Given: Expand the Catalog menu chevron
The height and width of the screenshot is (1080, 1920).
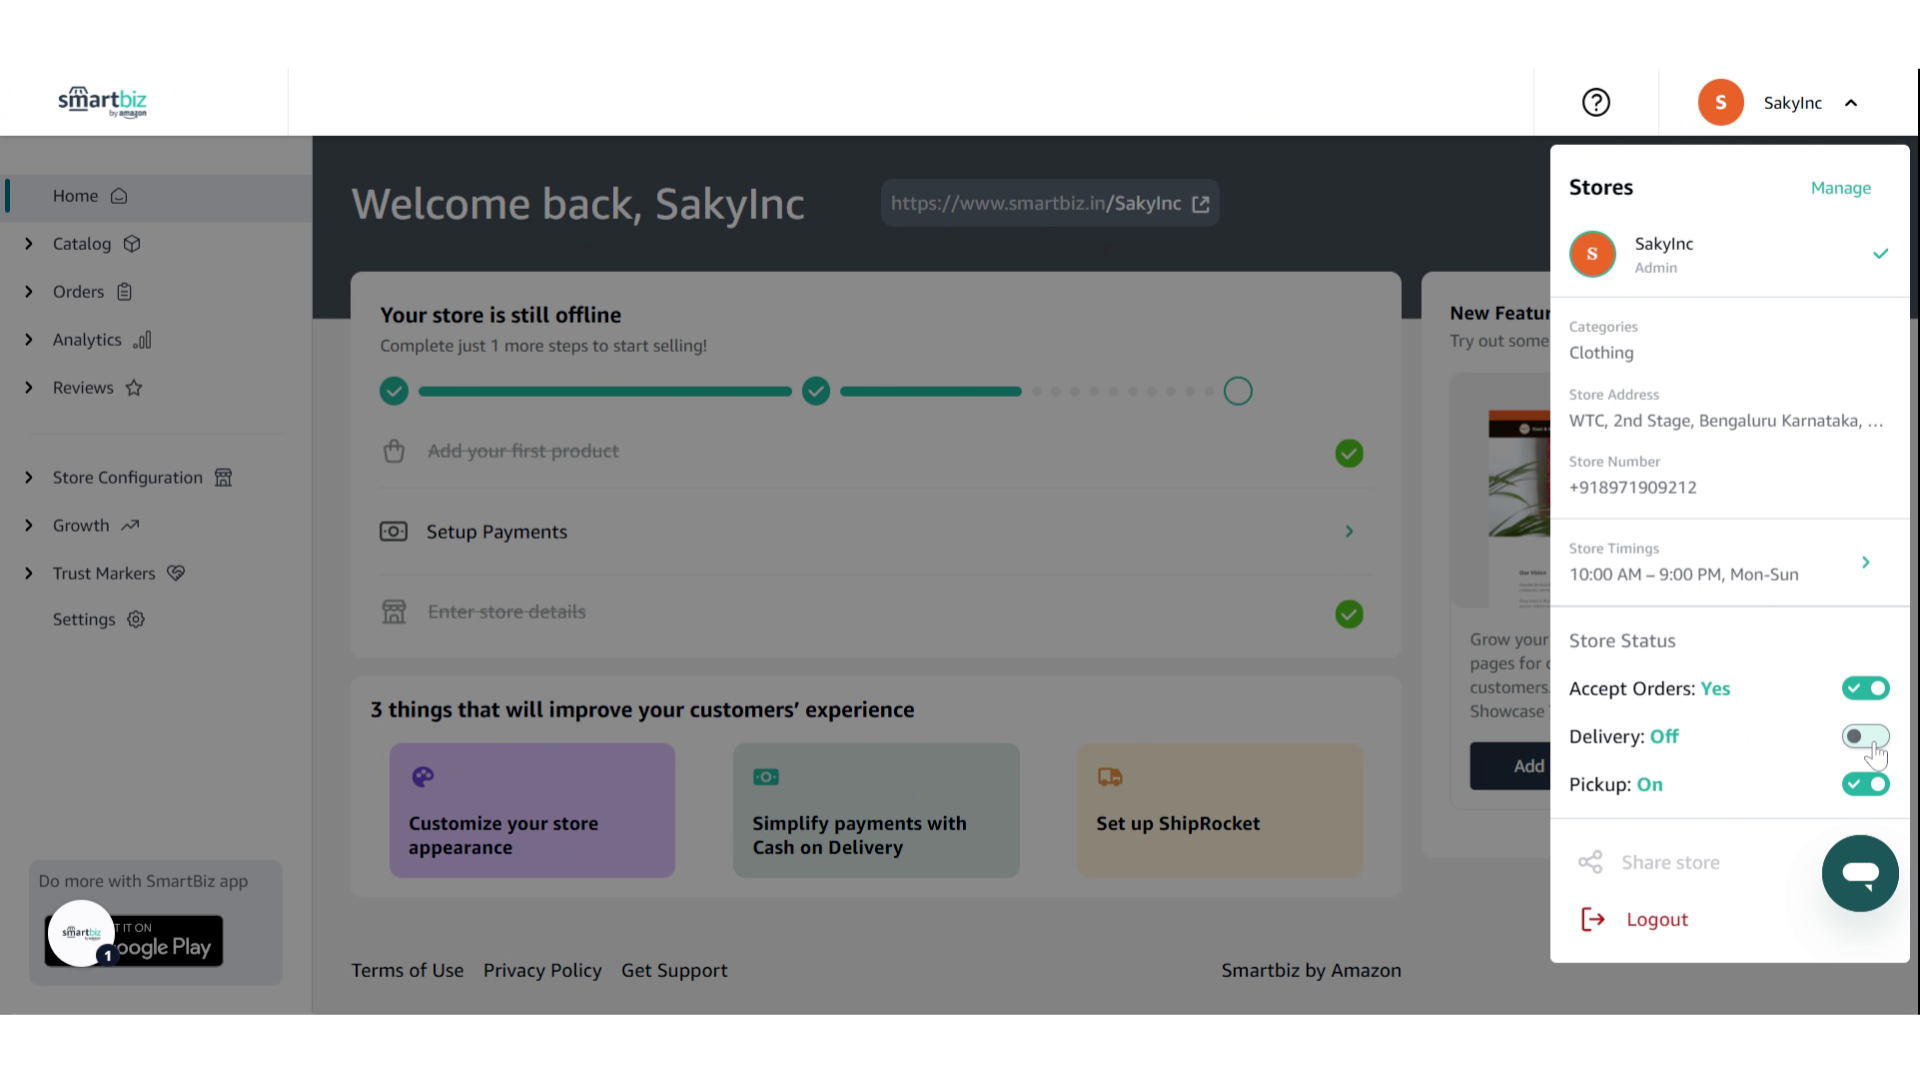Looking at the screenshot, I should (29, 244).
